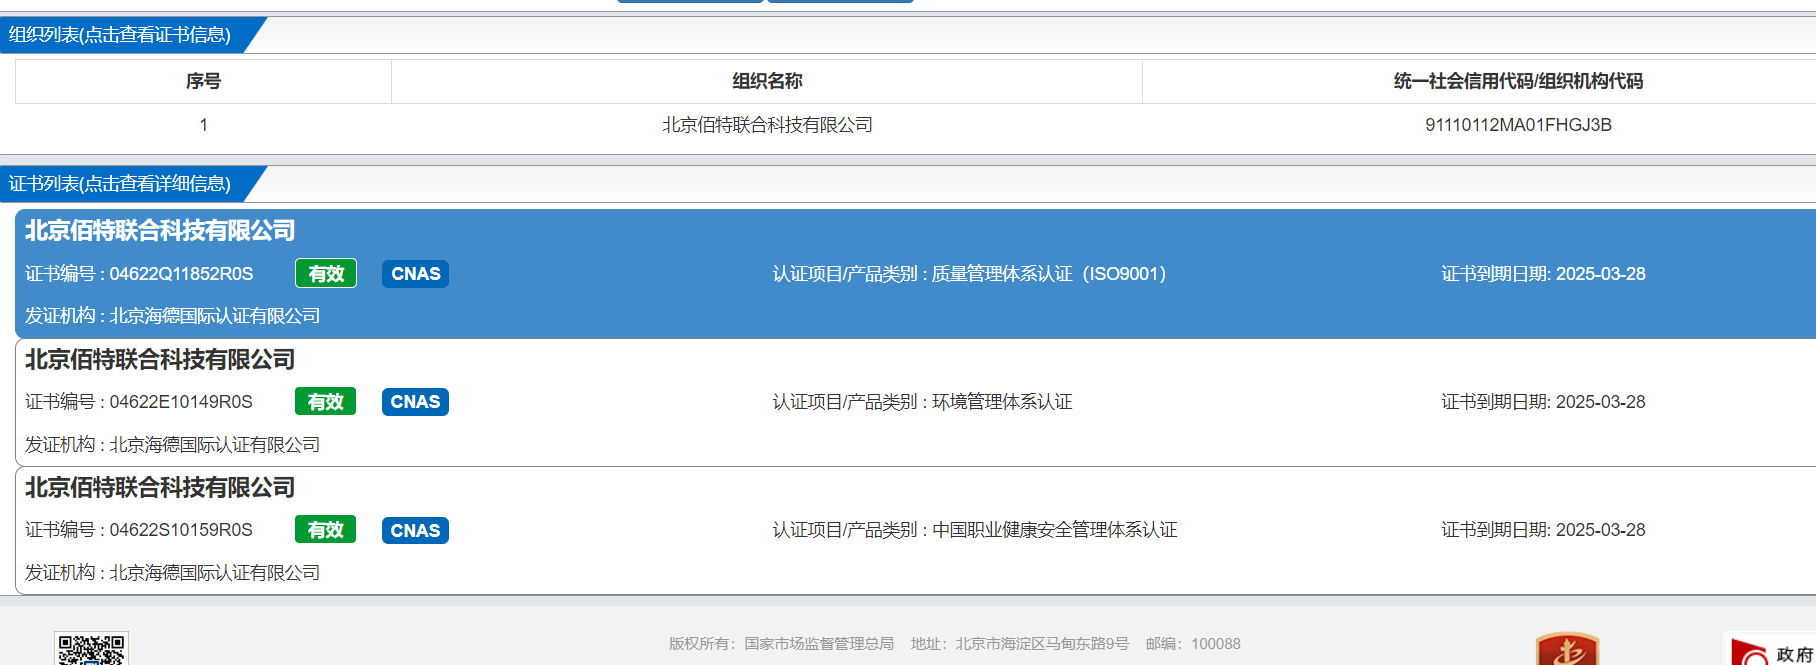Click 中国职业健康安全管理体系认证 category text
This screenshot has height=665, width=1816.
(x=1055, y=530)
